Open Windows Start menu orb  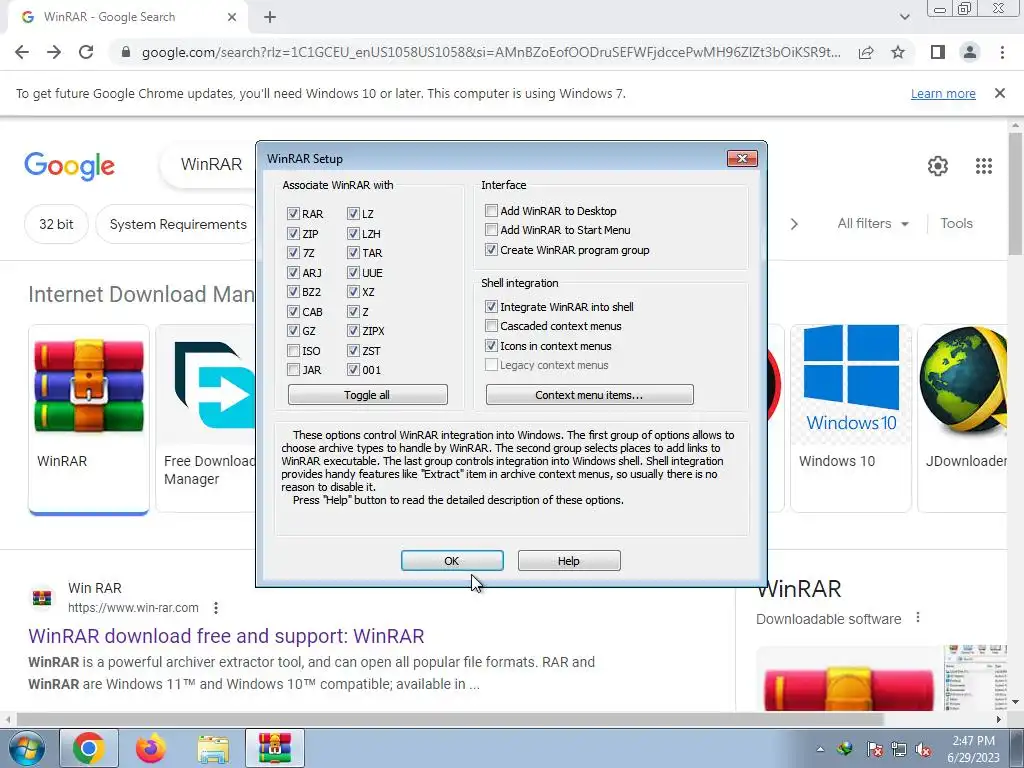coord(25,748)
